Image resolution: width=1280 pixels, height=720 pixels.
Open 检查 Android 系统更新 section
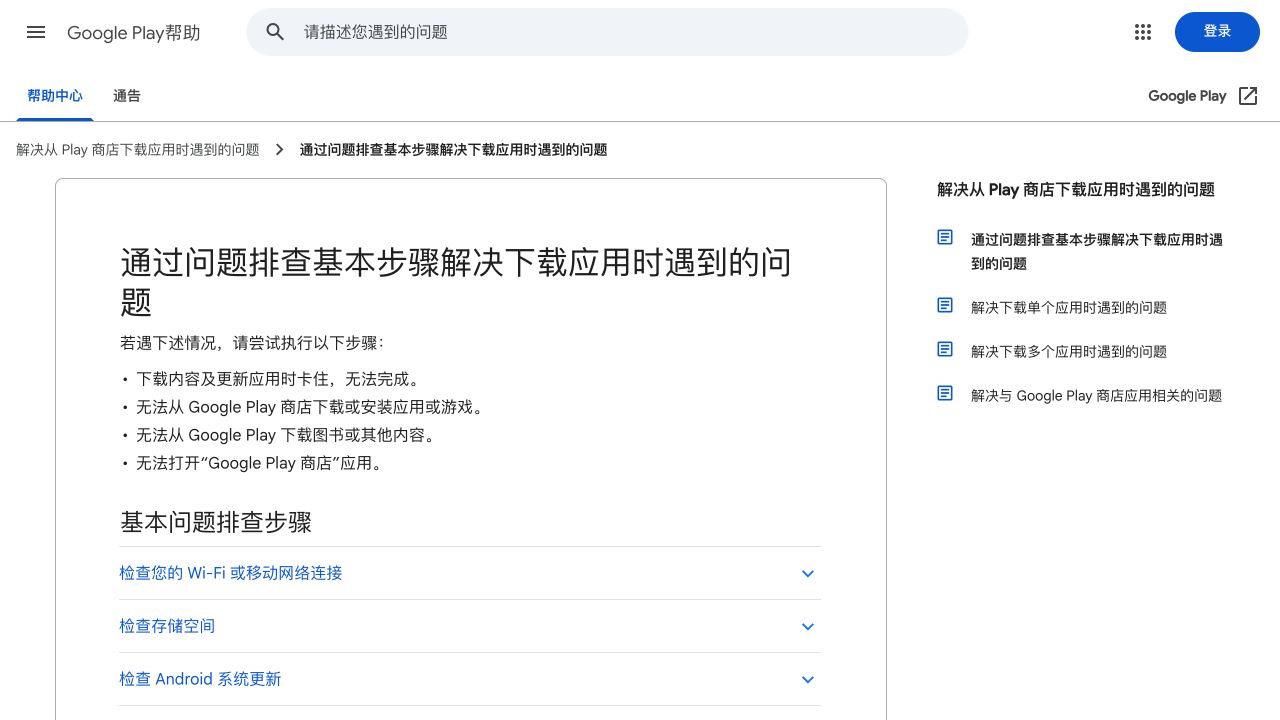[470, 679]
